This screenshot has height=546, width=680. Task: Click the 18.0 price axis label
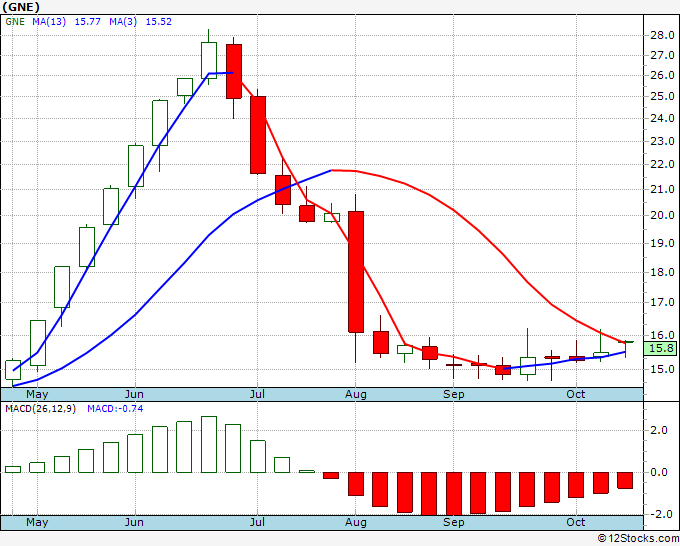[x=662, y=272]
